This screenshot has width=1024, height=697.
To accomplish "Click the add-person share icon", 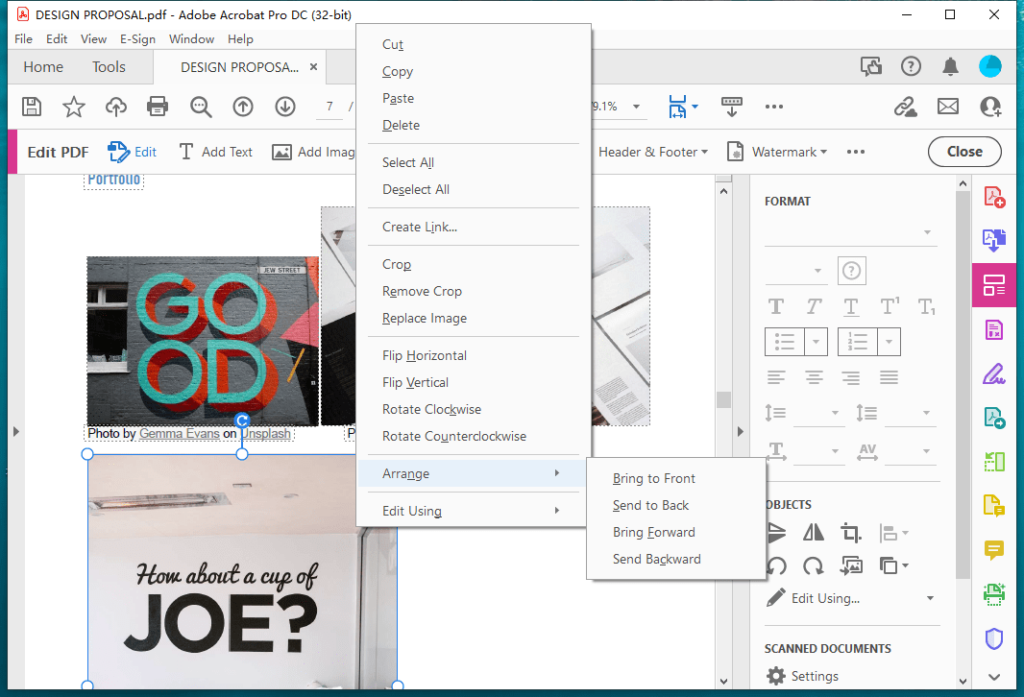I will tap(990, 106).
